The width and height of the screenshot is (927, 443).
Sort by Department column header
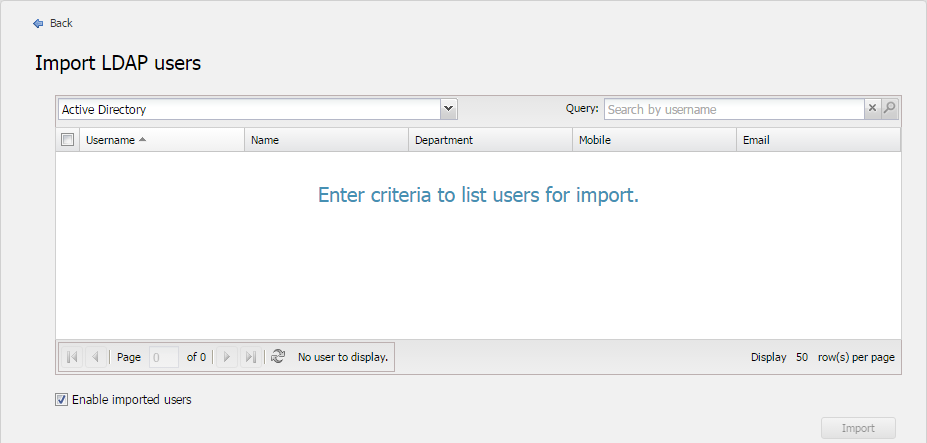444,140
